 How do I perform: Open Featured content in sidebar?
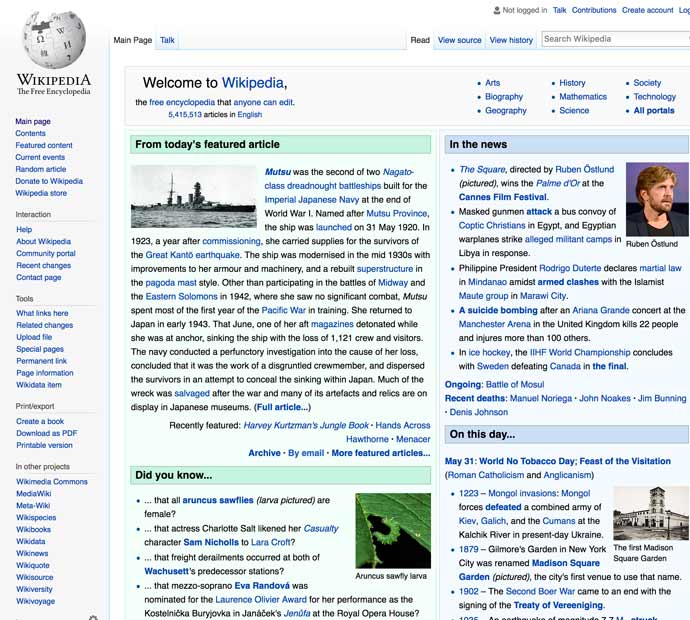click(x=44, y=145)
